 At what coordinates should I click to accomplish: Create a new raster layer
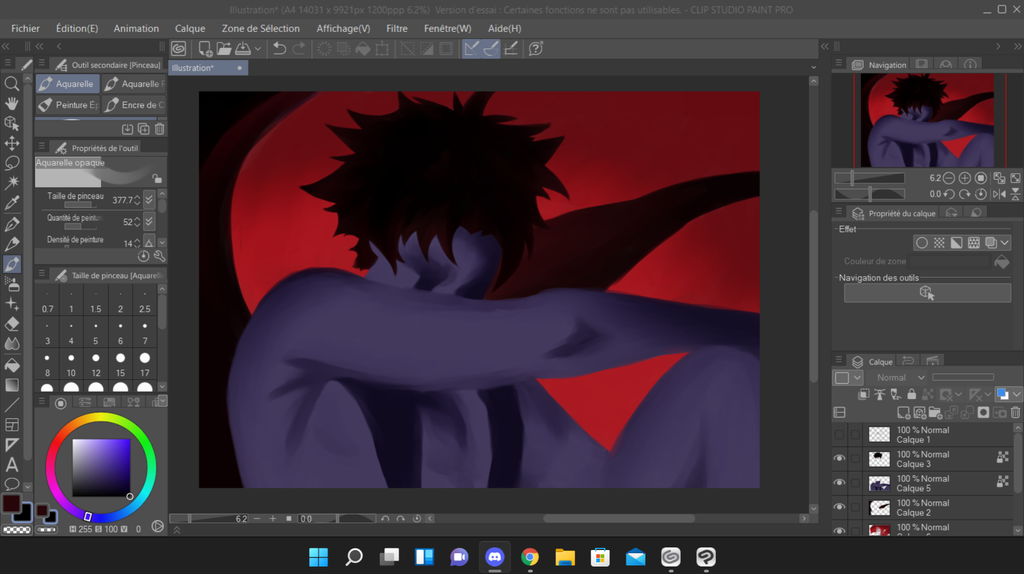(903, 412)
